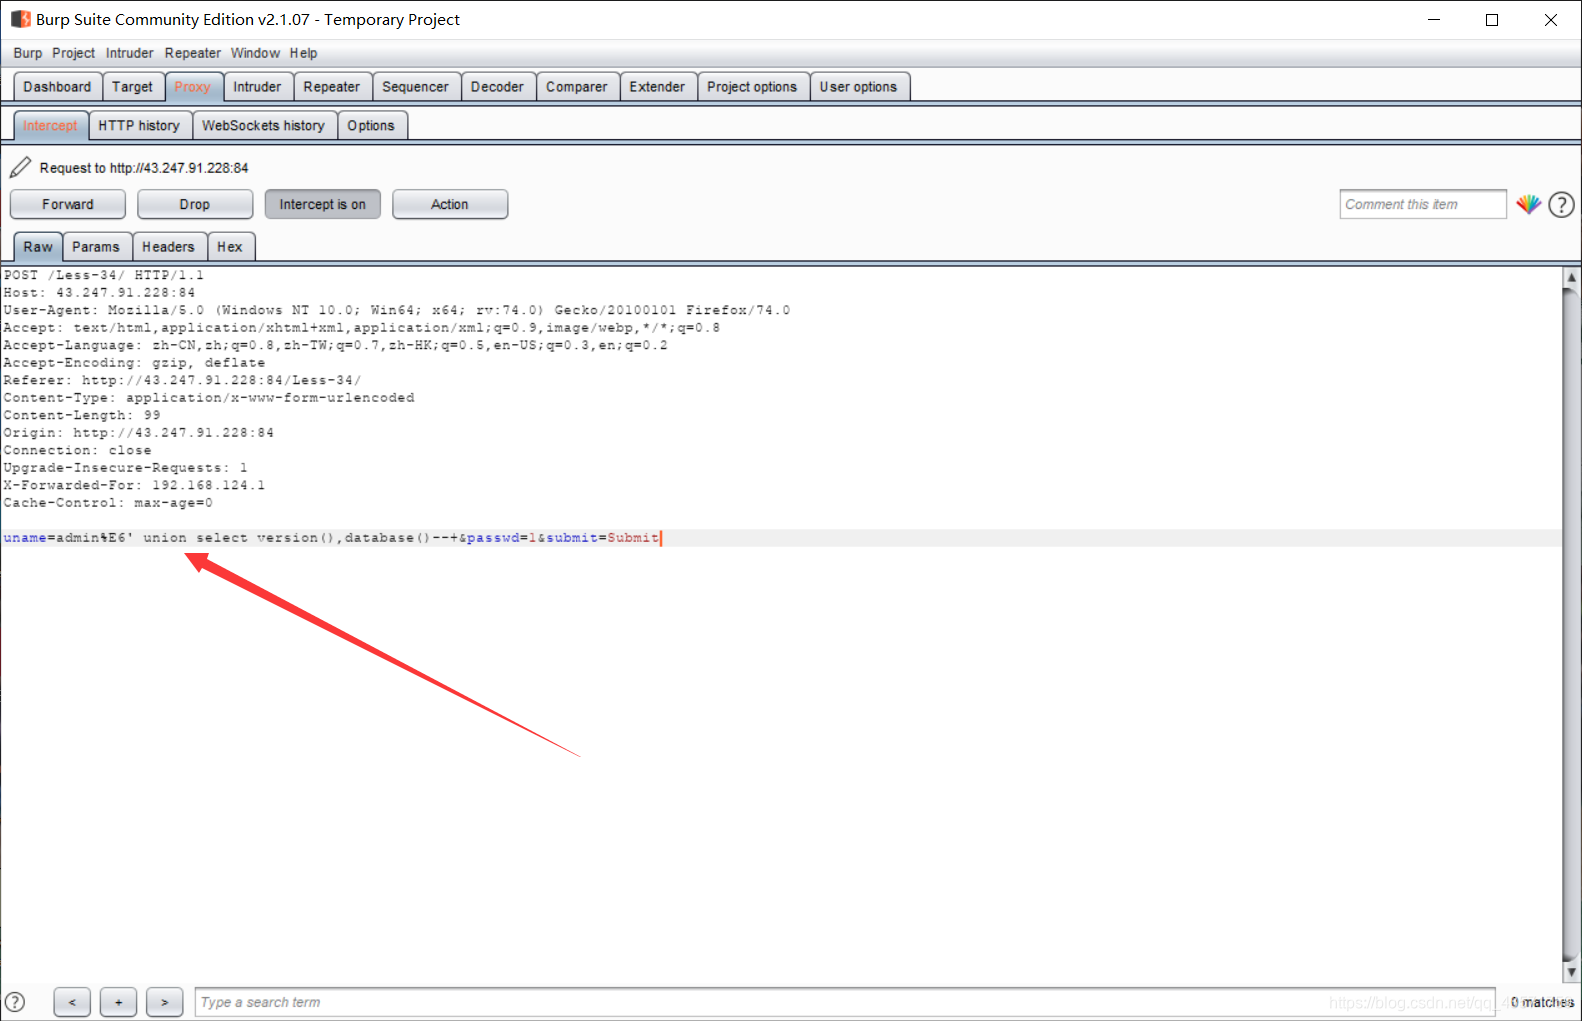Open the Proxy Options sub-tab
Image resolution: width=1582 pixels, height=1021 pixels.
tap(371, 126)
